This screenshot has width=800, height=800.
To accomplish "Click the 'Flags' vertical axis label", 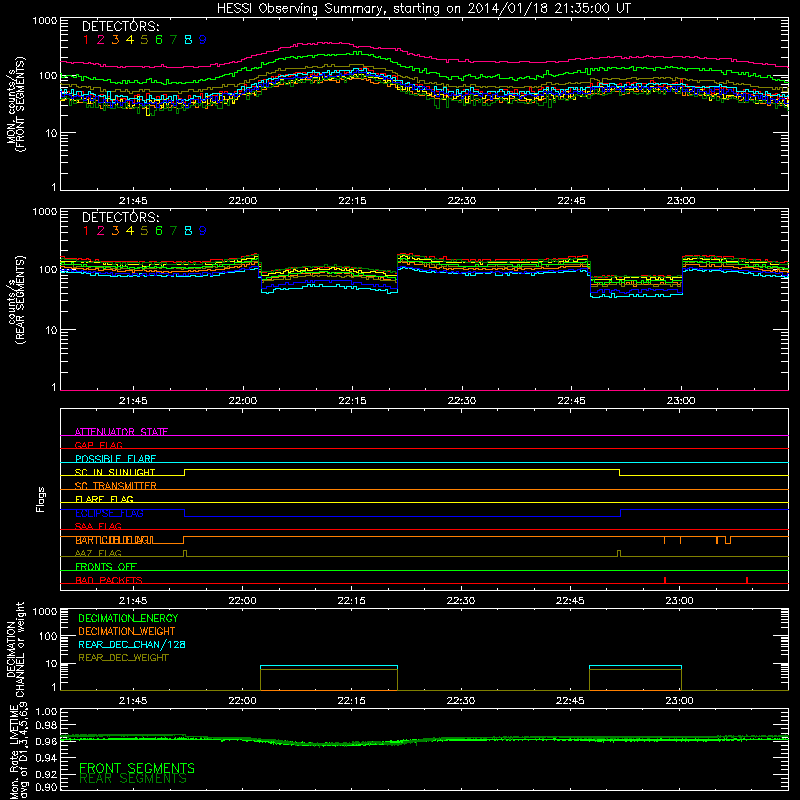I will click(41, 499).
